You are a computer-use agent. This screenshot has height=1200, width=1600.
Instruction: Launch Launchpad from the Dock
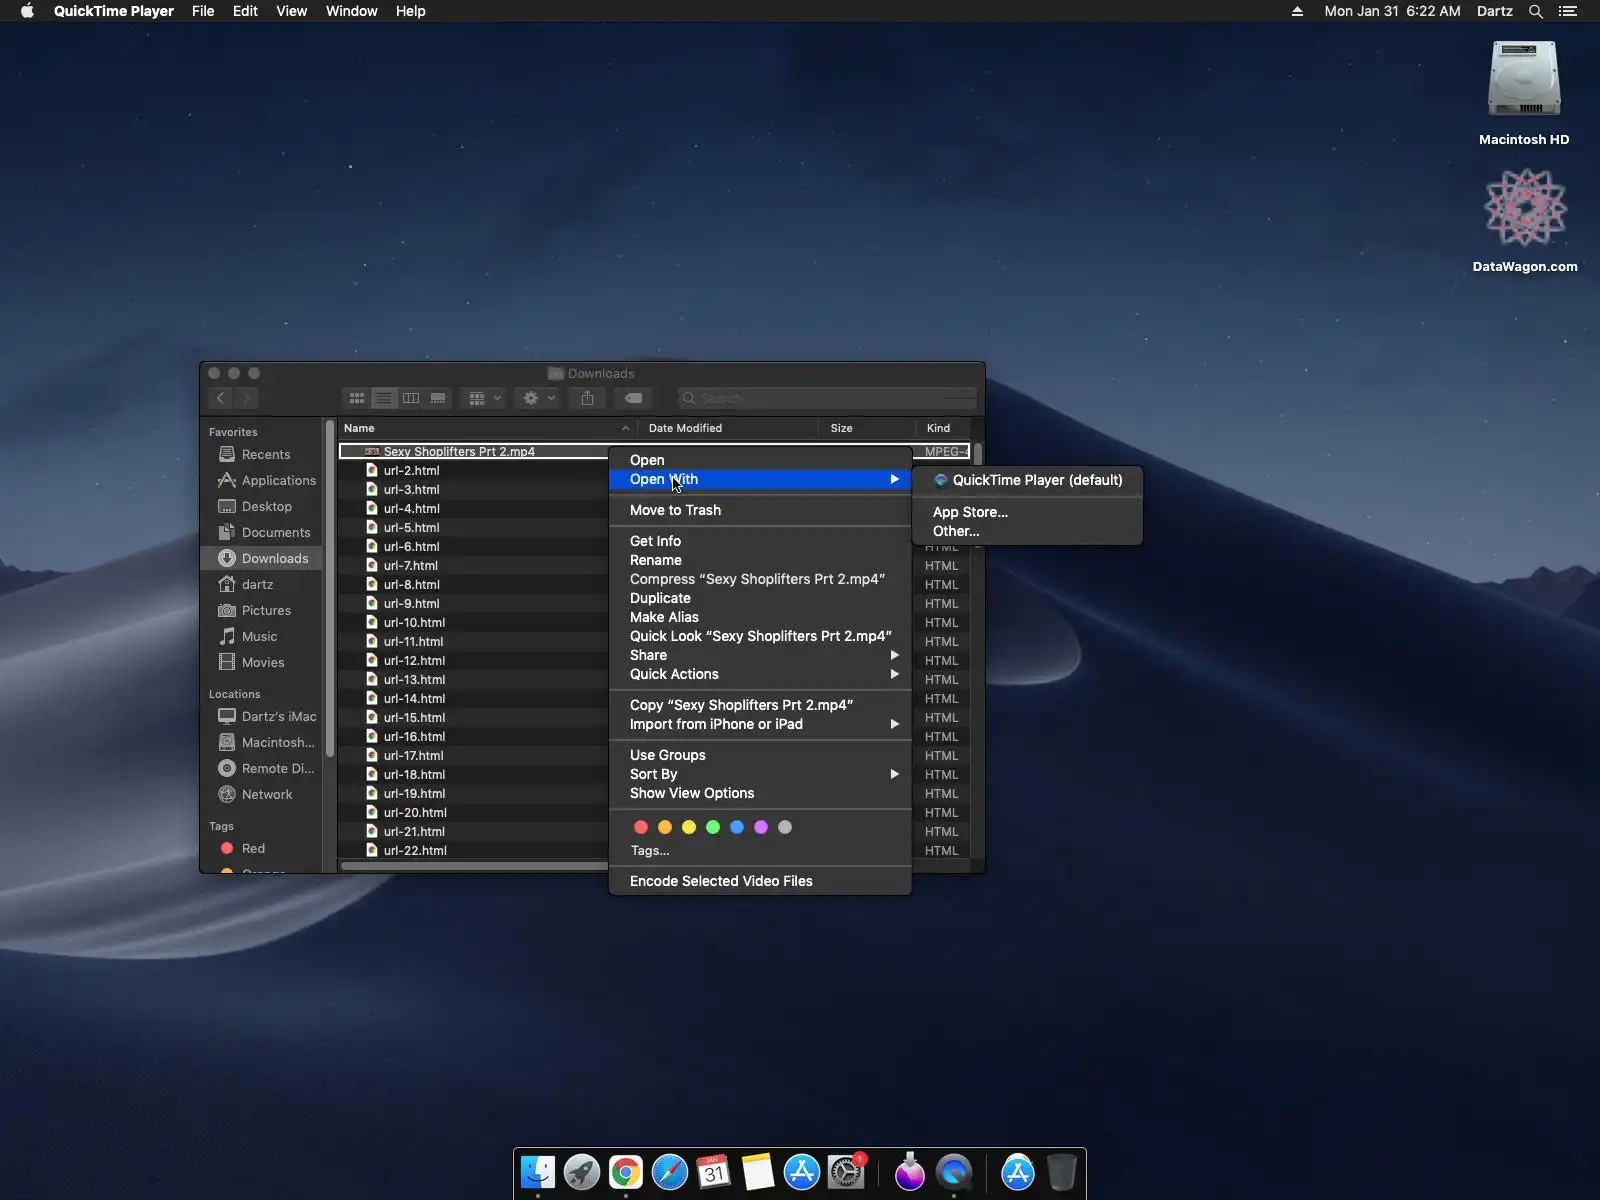(x=582, y=1172)
